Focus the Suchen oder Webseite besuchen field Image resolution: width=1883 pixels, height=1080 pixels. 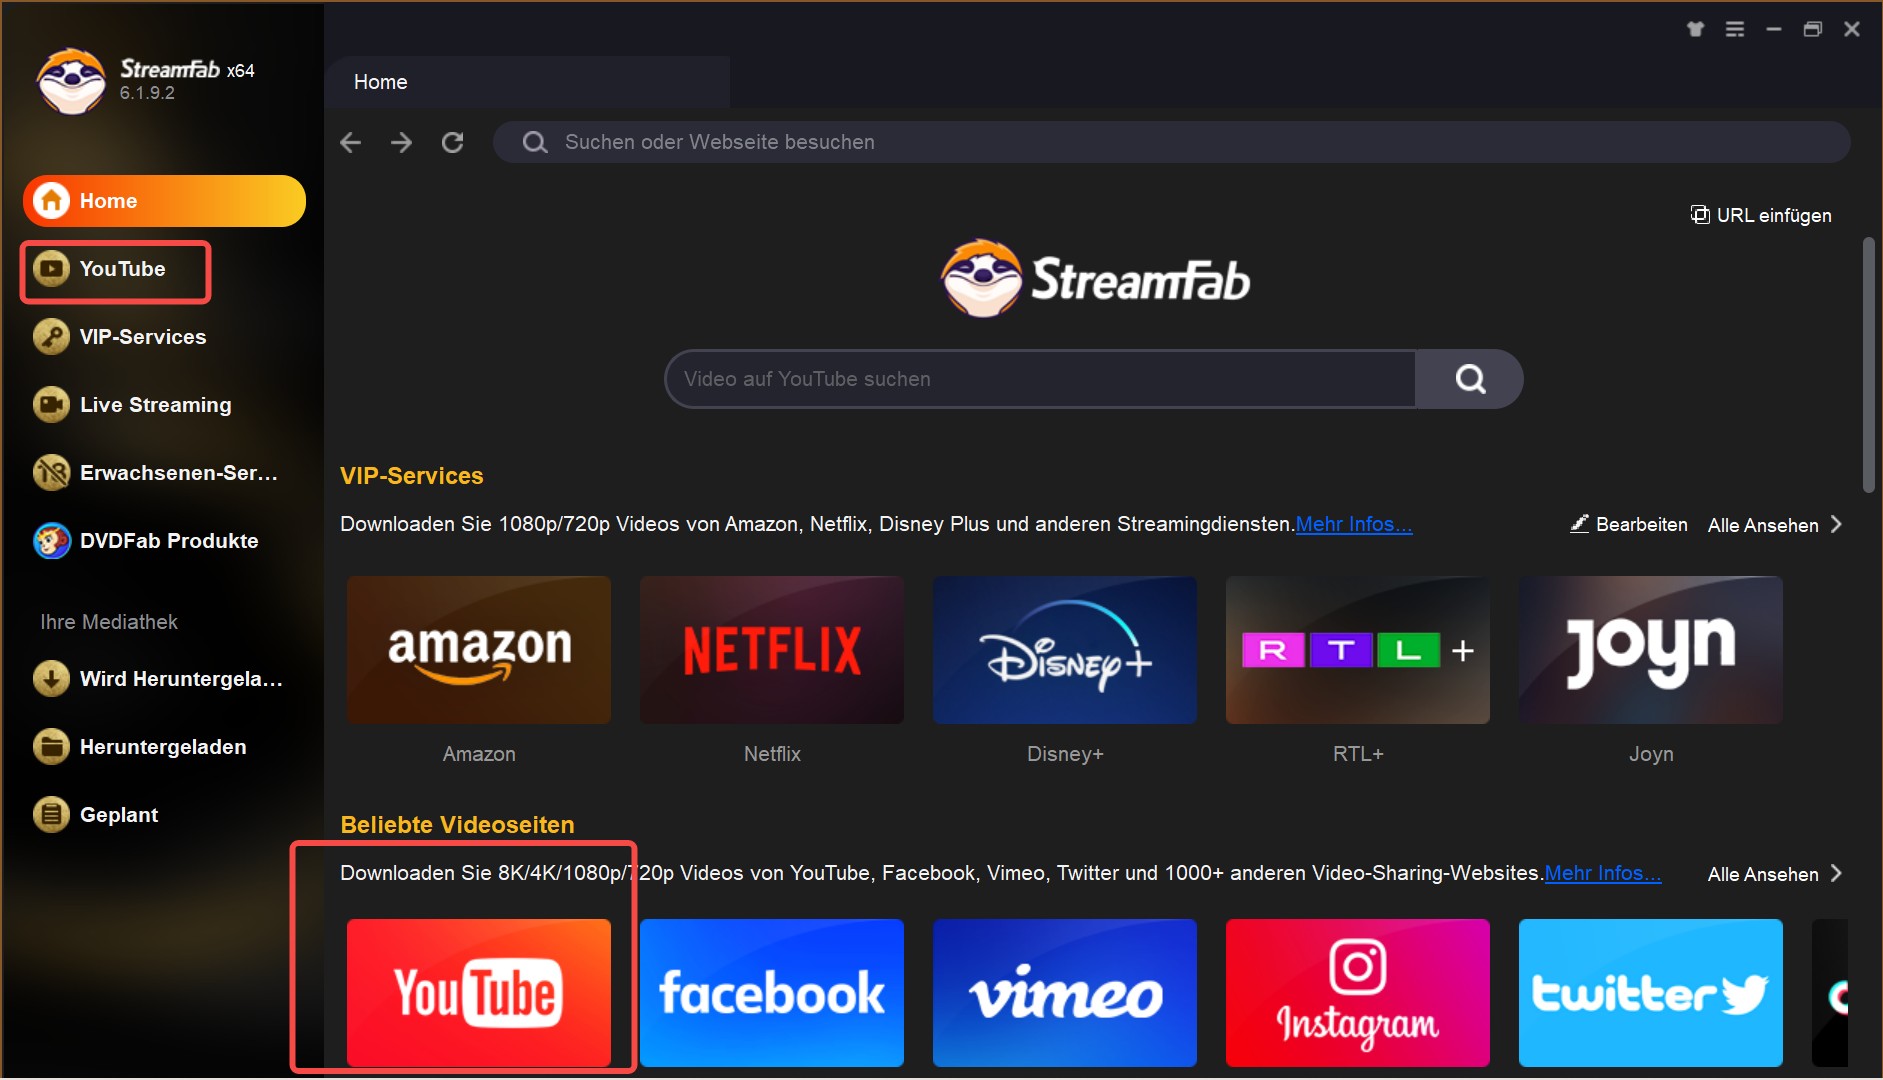pyautogui.click(x=1171, y=142)
